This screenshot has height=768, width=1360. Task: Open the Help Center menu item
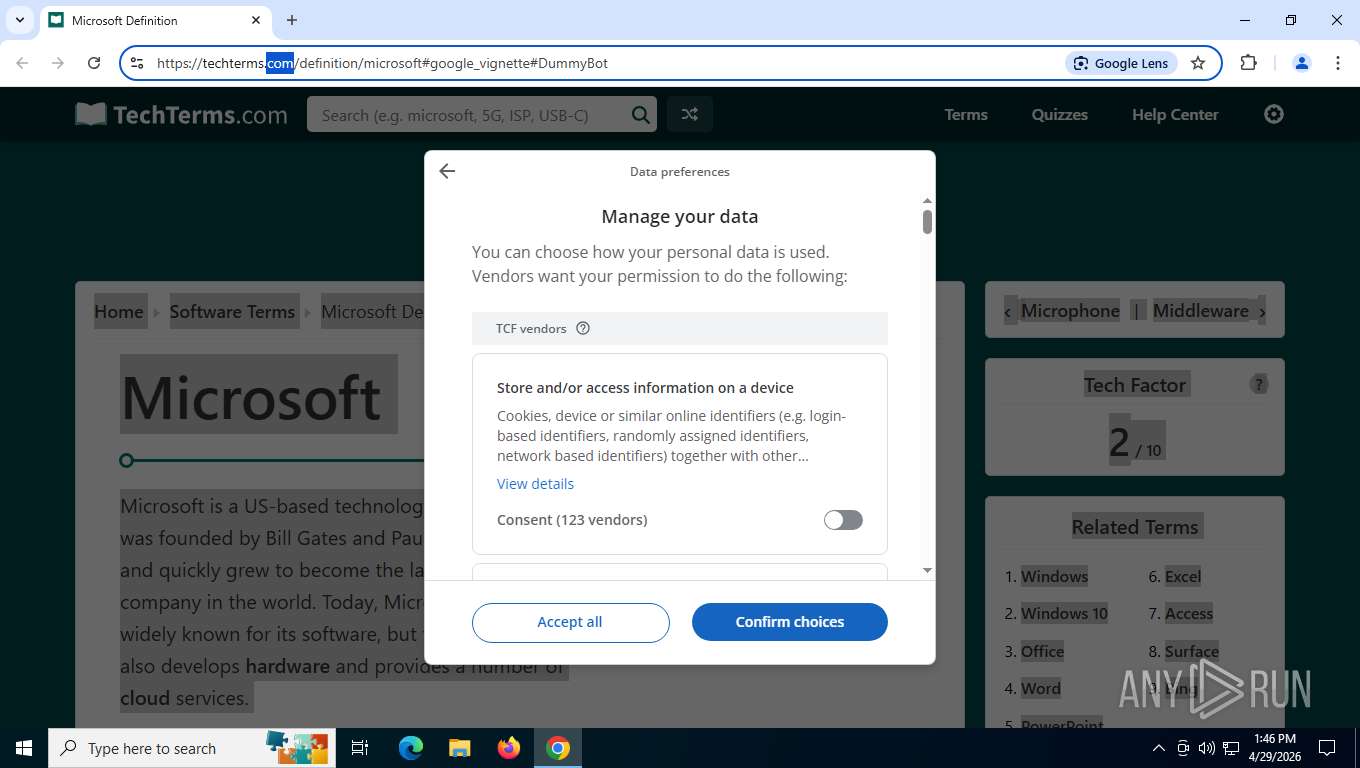click(1175, 115)
